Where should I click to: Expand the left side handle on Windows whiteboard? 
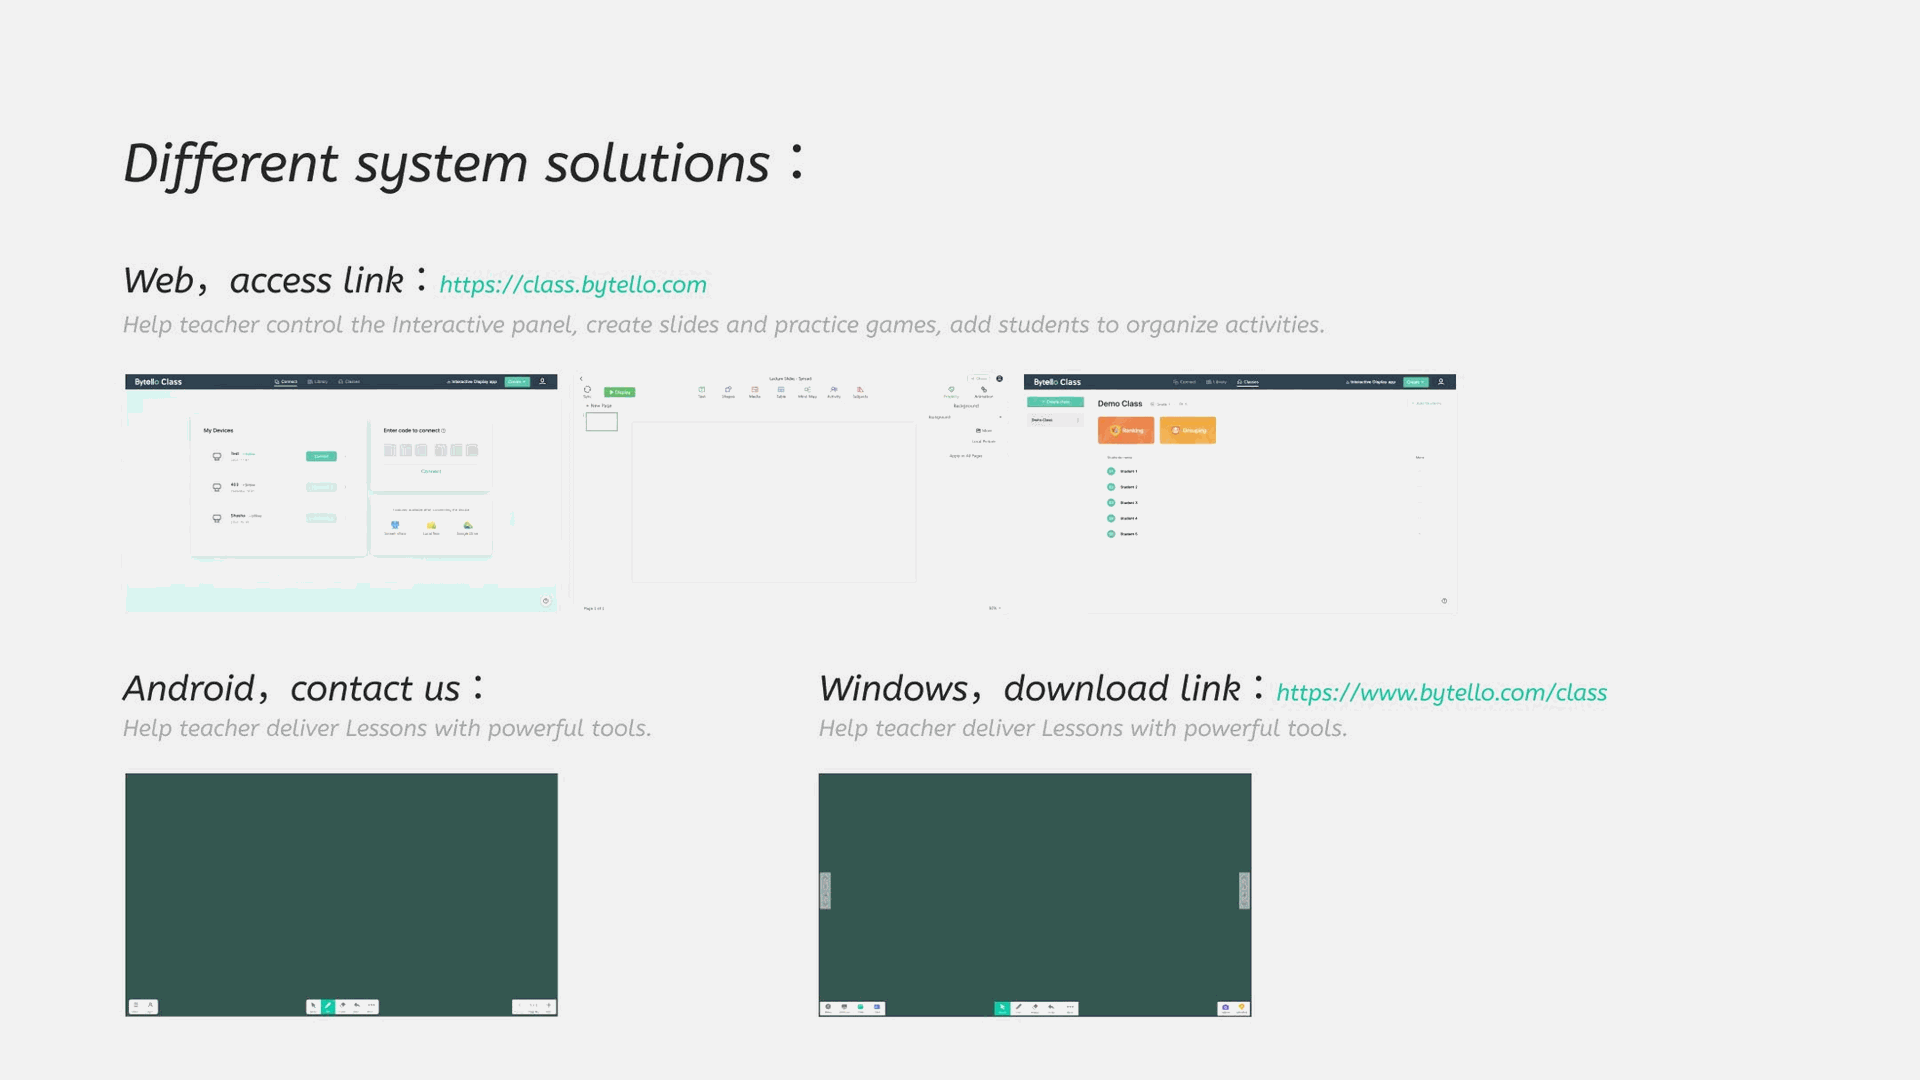[x=825, y=890]
